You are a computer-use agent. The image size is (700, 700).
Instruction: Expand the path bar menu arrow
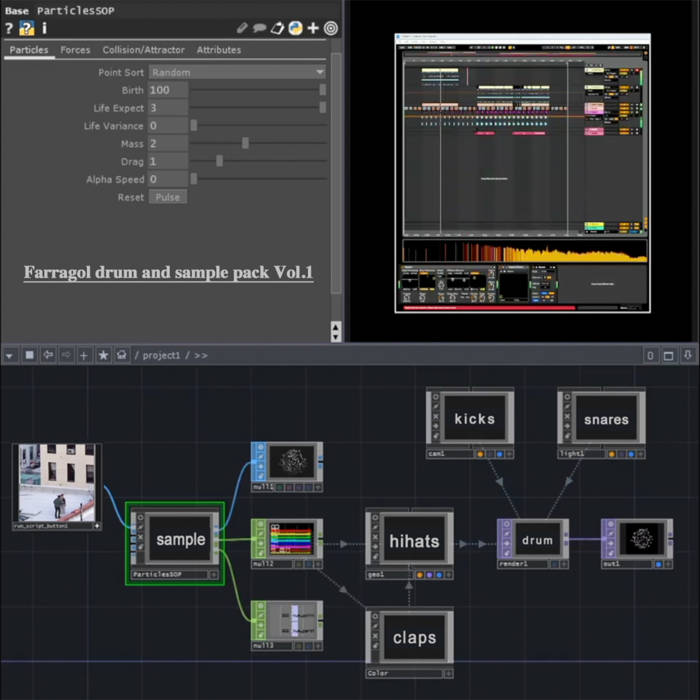pyautogui.click(x=9, y=355)
